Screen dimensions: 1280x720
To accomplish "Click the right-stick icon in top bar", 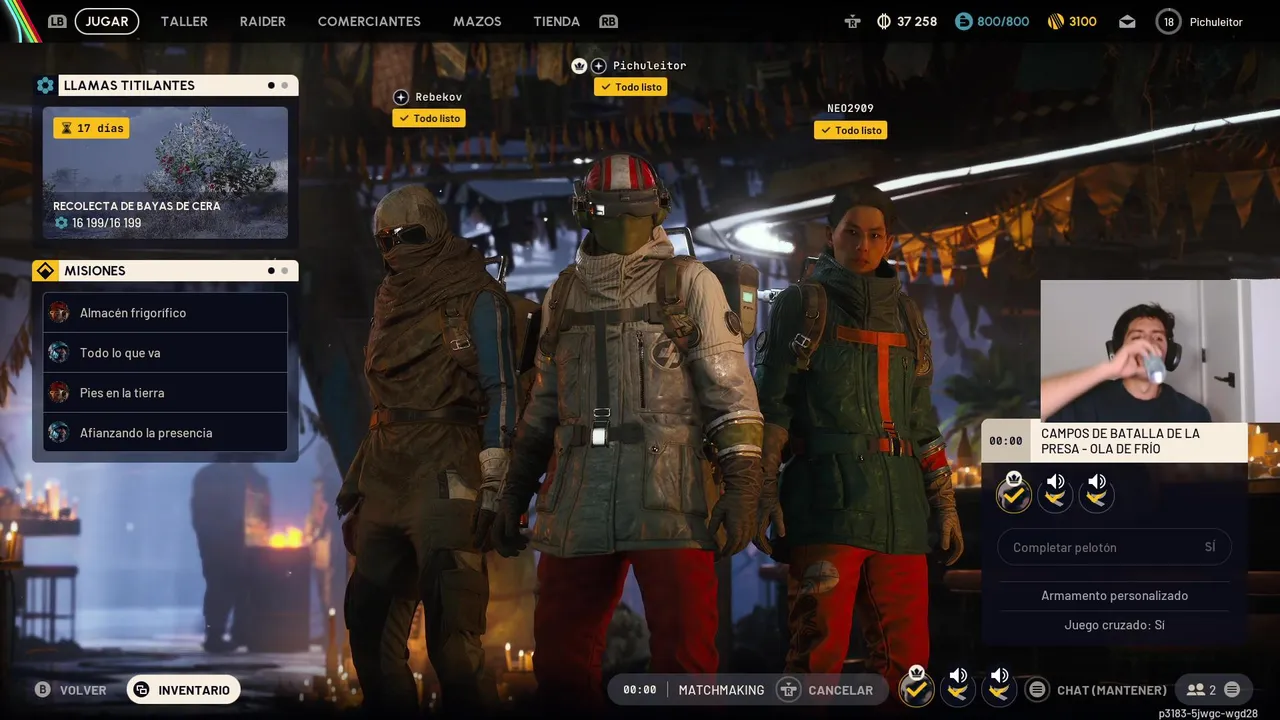I will pos(852,21).
